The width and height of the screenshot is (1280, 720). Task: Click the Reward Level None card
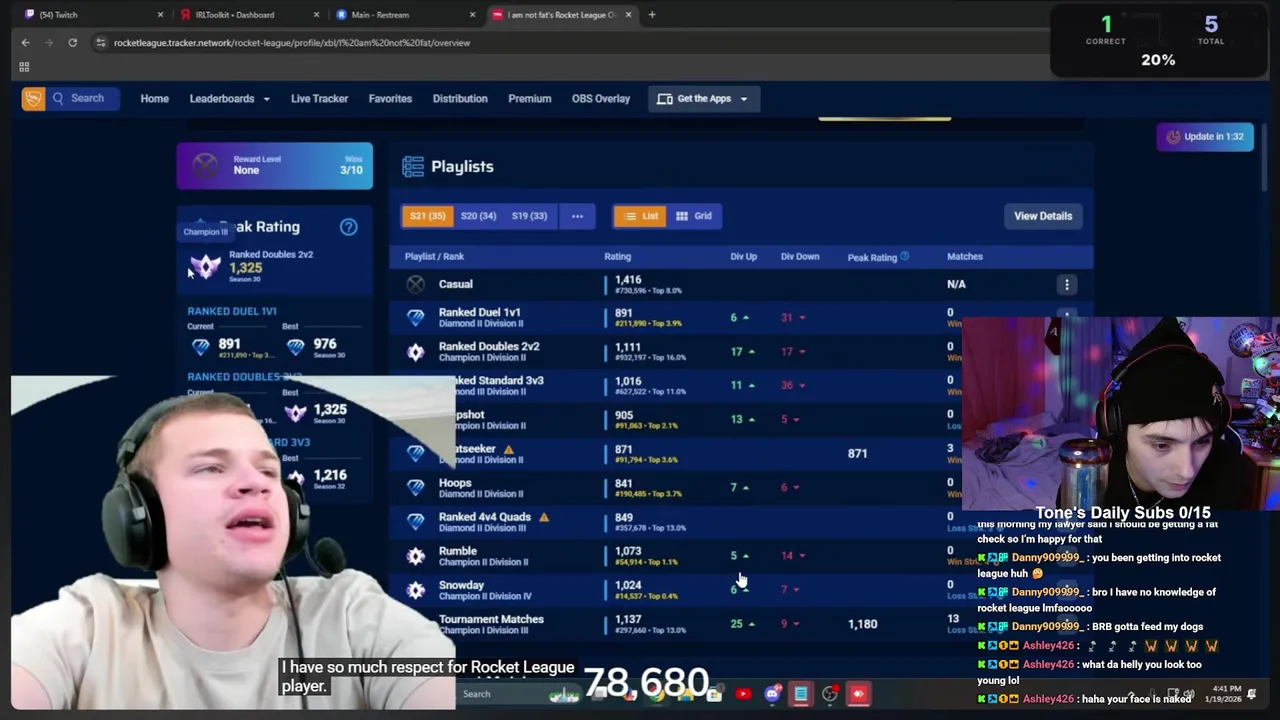(x=275, y=165)
